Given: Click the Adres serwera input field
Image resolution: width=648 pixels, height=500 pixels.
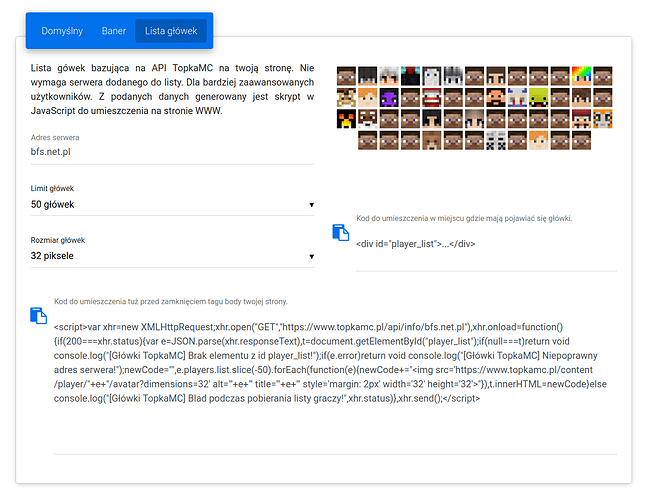Looking at the screenshot, I should click(x=172, y=152).
